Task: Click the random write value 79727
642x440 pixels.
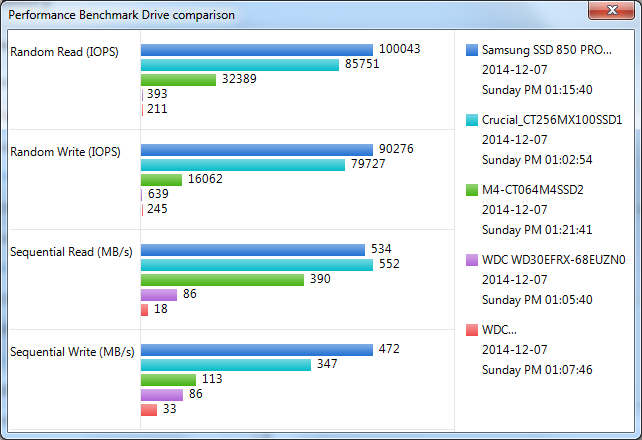Action: point(368,164)
